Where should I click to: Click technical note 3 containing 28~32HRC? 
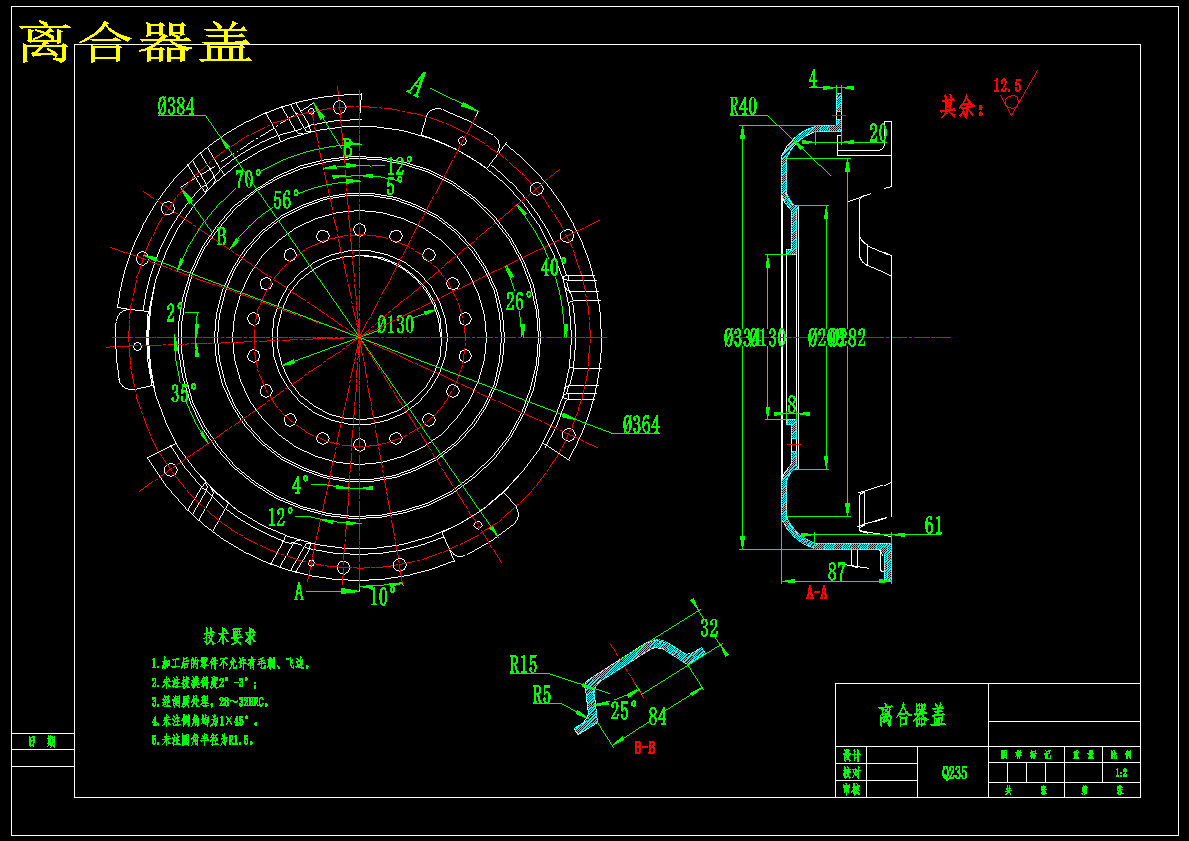[x=210, y=701]
